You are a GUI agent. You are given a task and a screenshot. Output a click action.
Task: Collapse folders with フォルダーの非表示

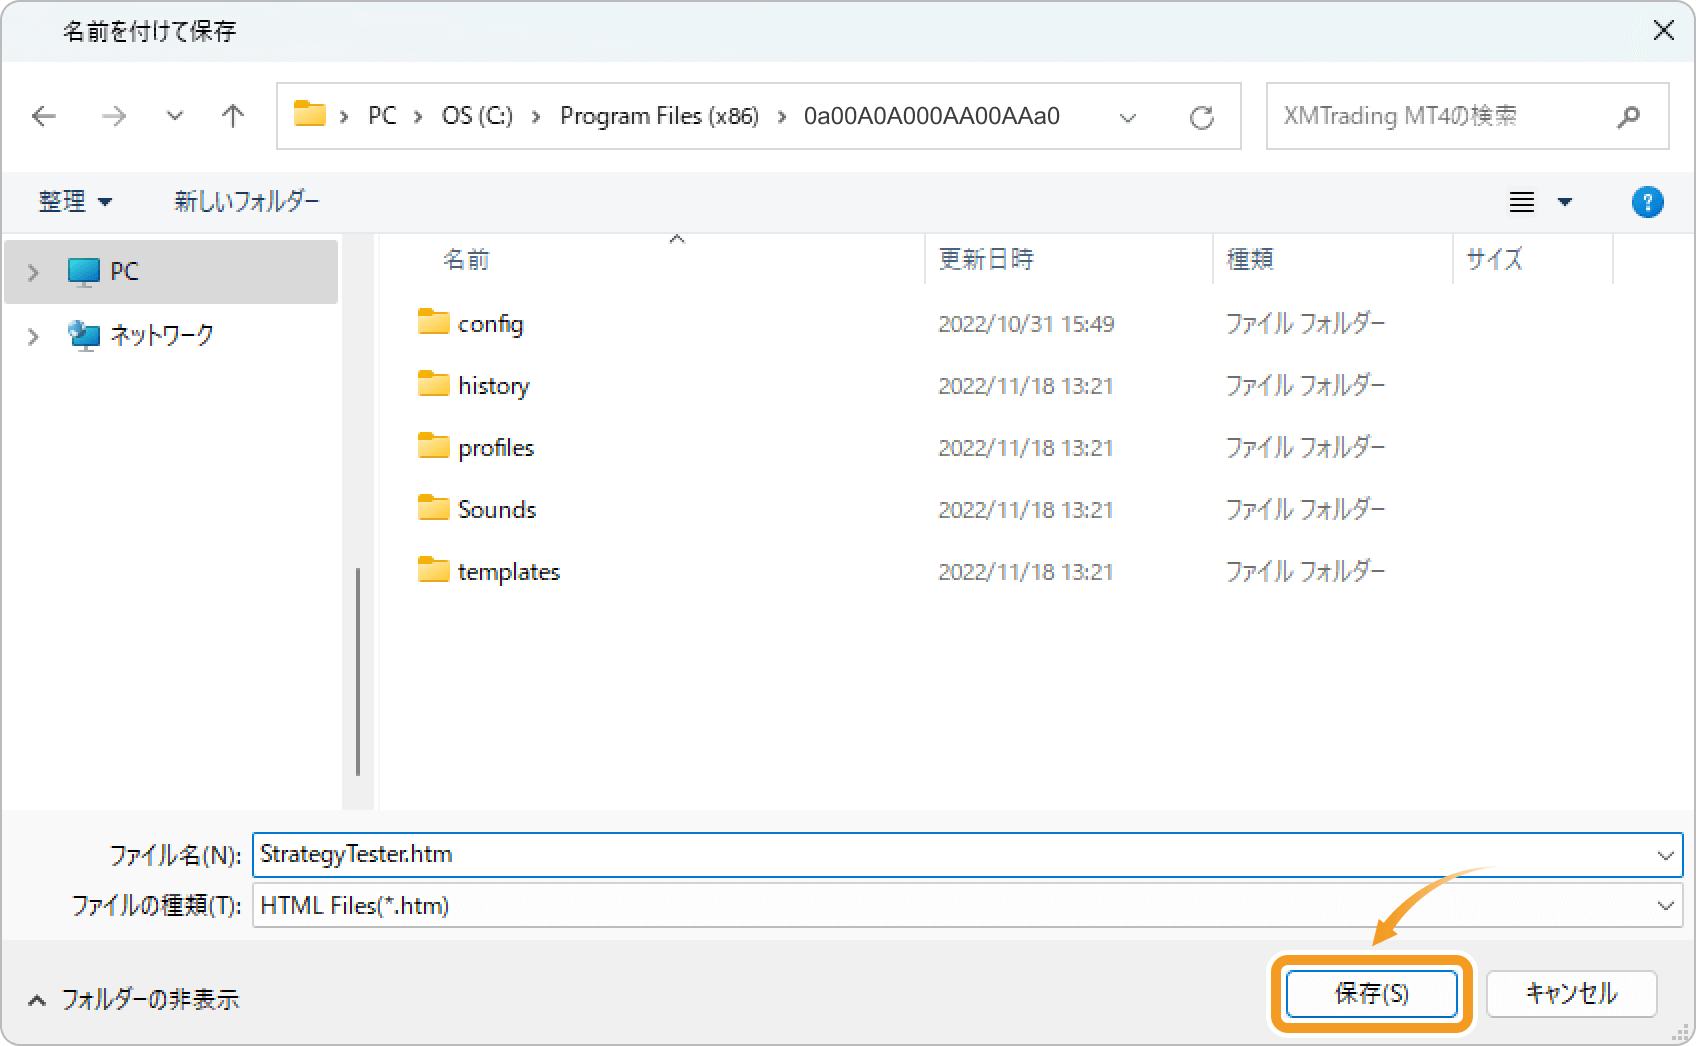click(x=134, y=999)
